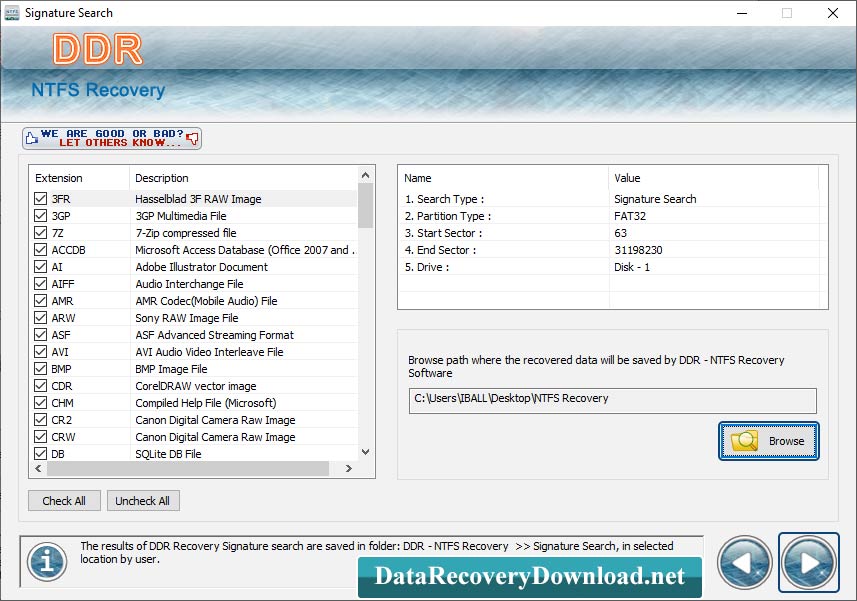
Task: Toggle the AVI extension checkbox
Action: [x=40, y=351]
